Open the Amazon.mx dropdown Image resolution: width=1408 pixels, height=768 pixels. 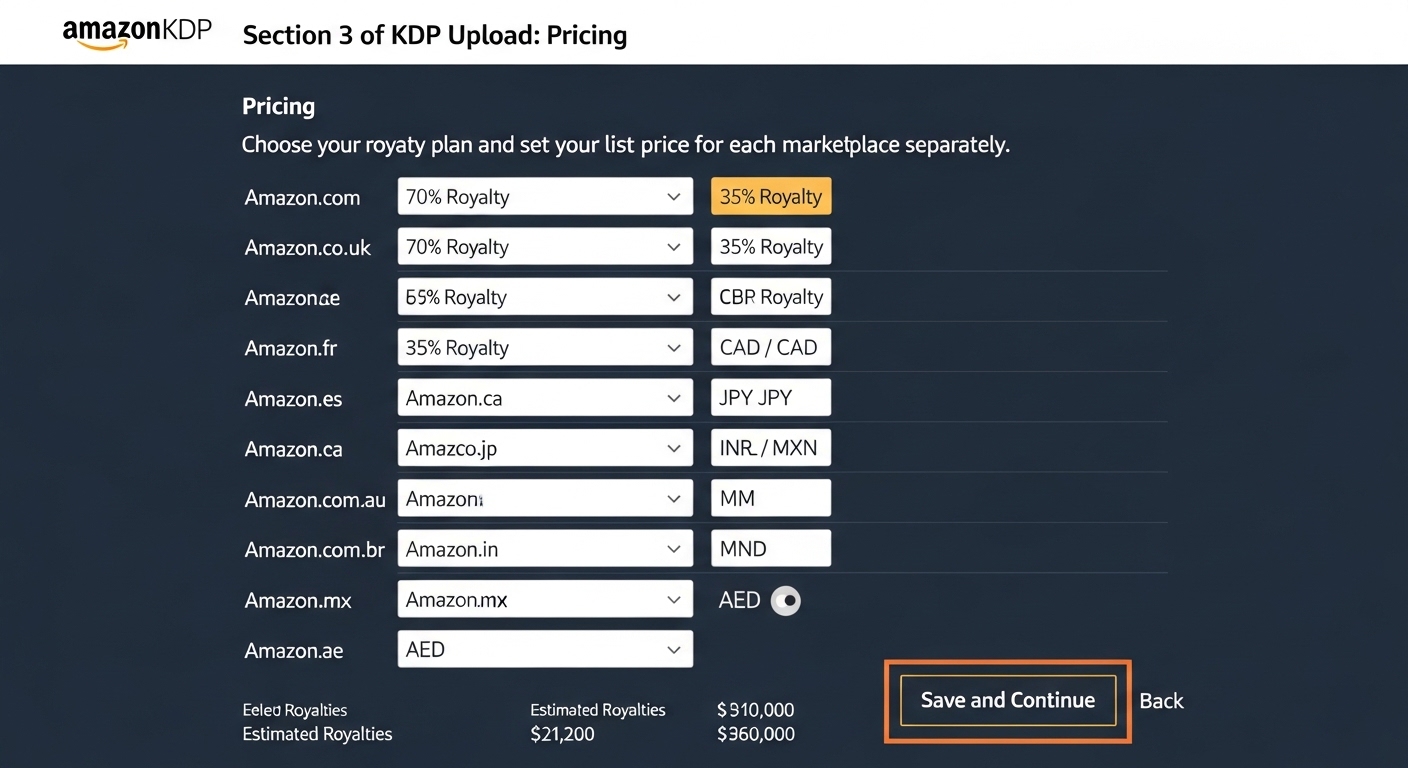coord(545,599)
